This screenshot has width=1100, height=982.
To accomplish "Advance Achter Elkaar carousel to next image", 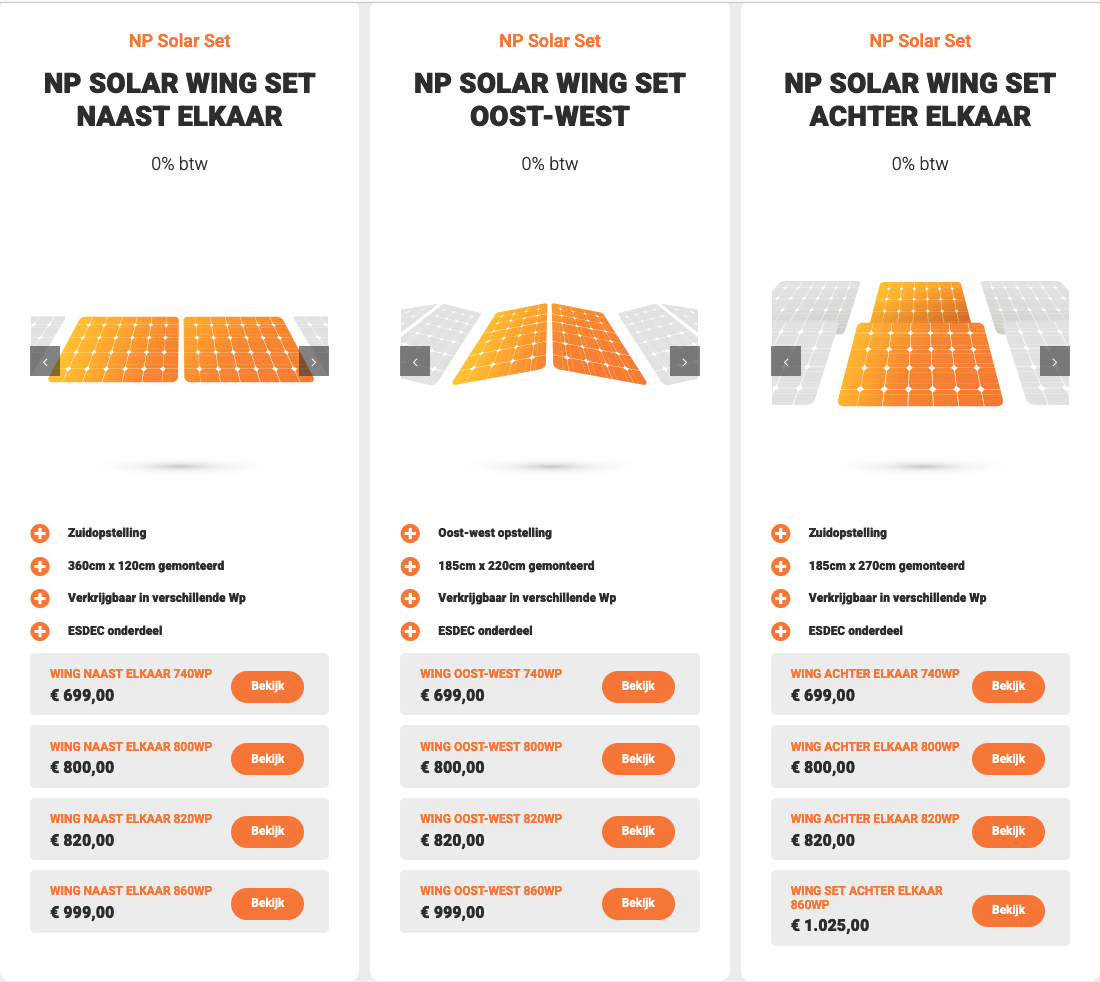I will (x=1055, y=361).
